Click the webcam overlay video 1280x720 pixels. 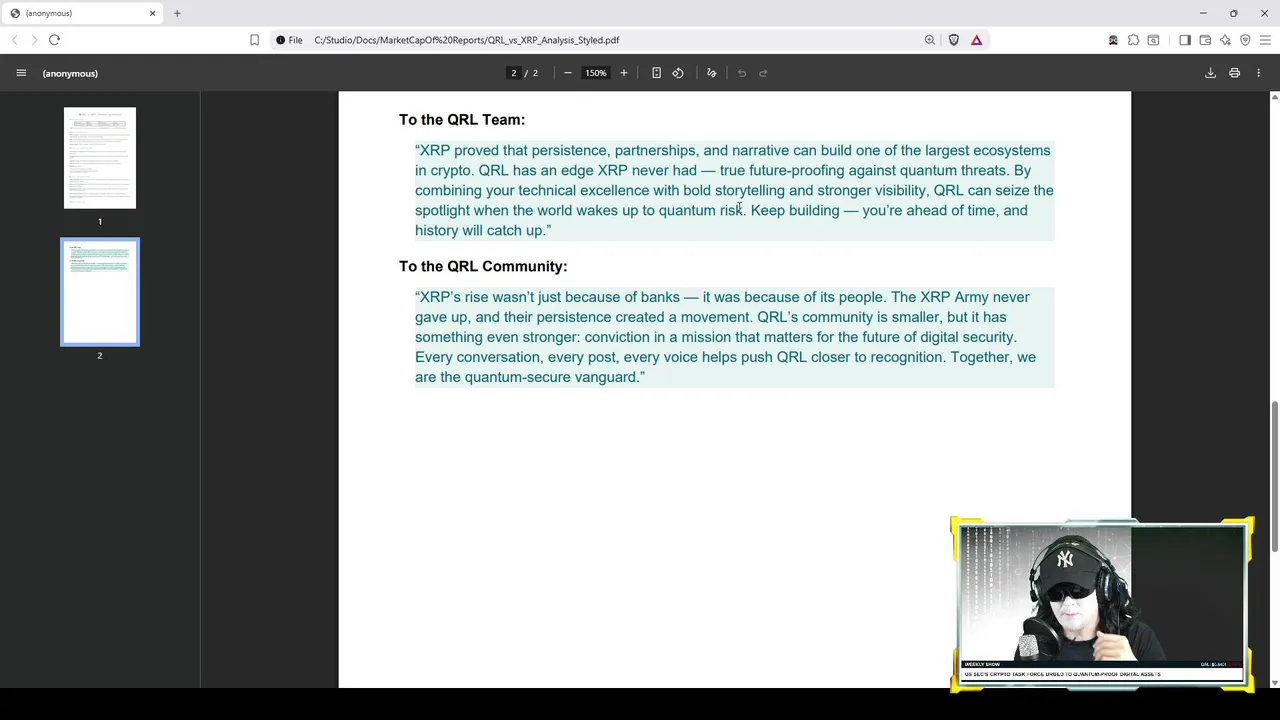pyautogui.click(x=1101, y=604)
